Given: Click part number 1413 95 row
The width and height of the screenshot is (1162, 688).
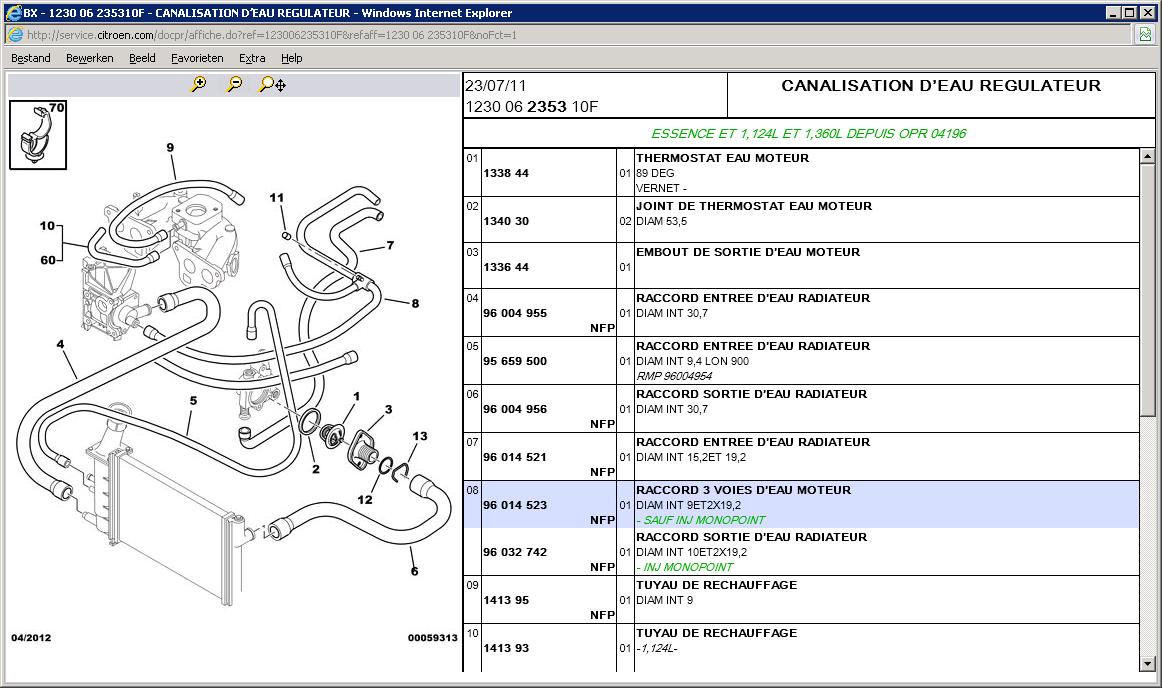Looking at the screenshot, I should pyautogui.click(x=506, y=600).
